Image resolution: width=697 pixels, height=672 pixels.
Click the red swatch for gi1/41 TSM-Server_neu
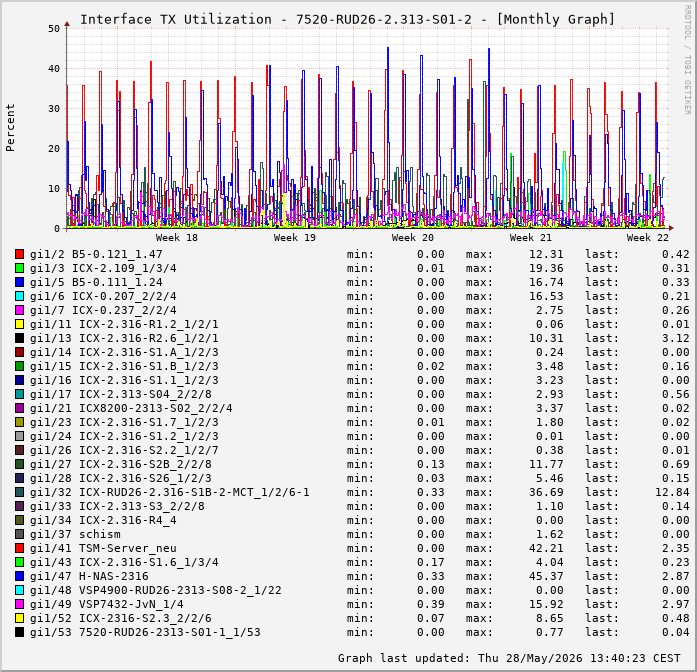(19, 548)
